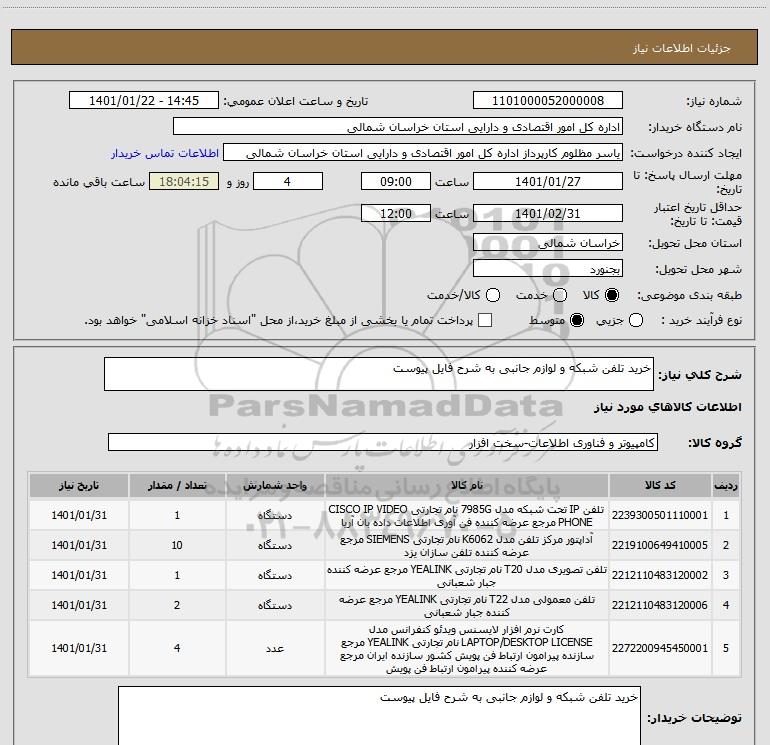Image resolution: width=770 pixels, height=745 pixels.
Task: Choose the جزیی purchase type radio
Action: point(635,320)
